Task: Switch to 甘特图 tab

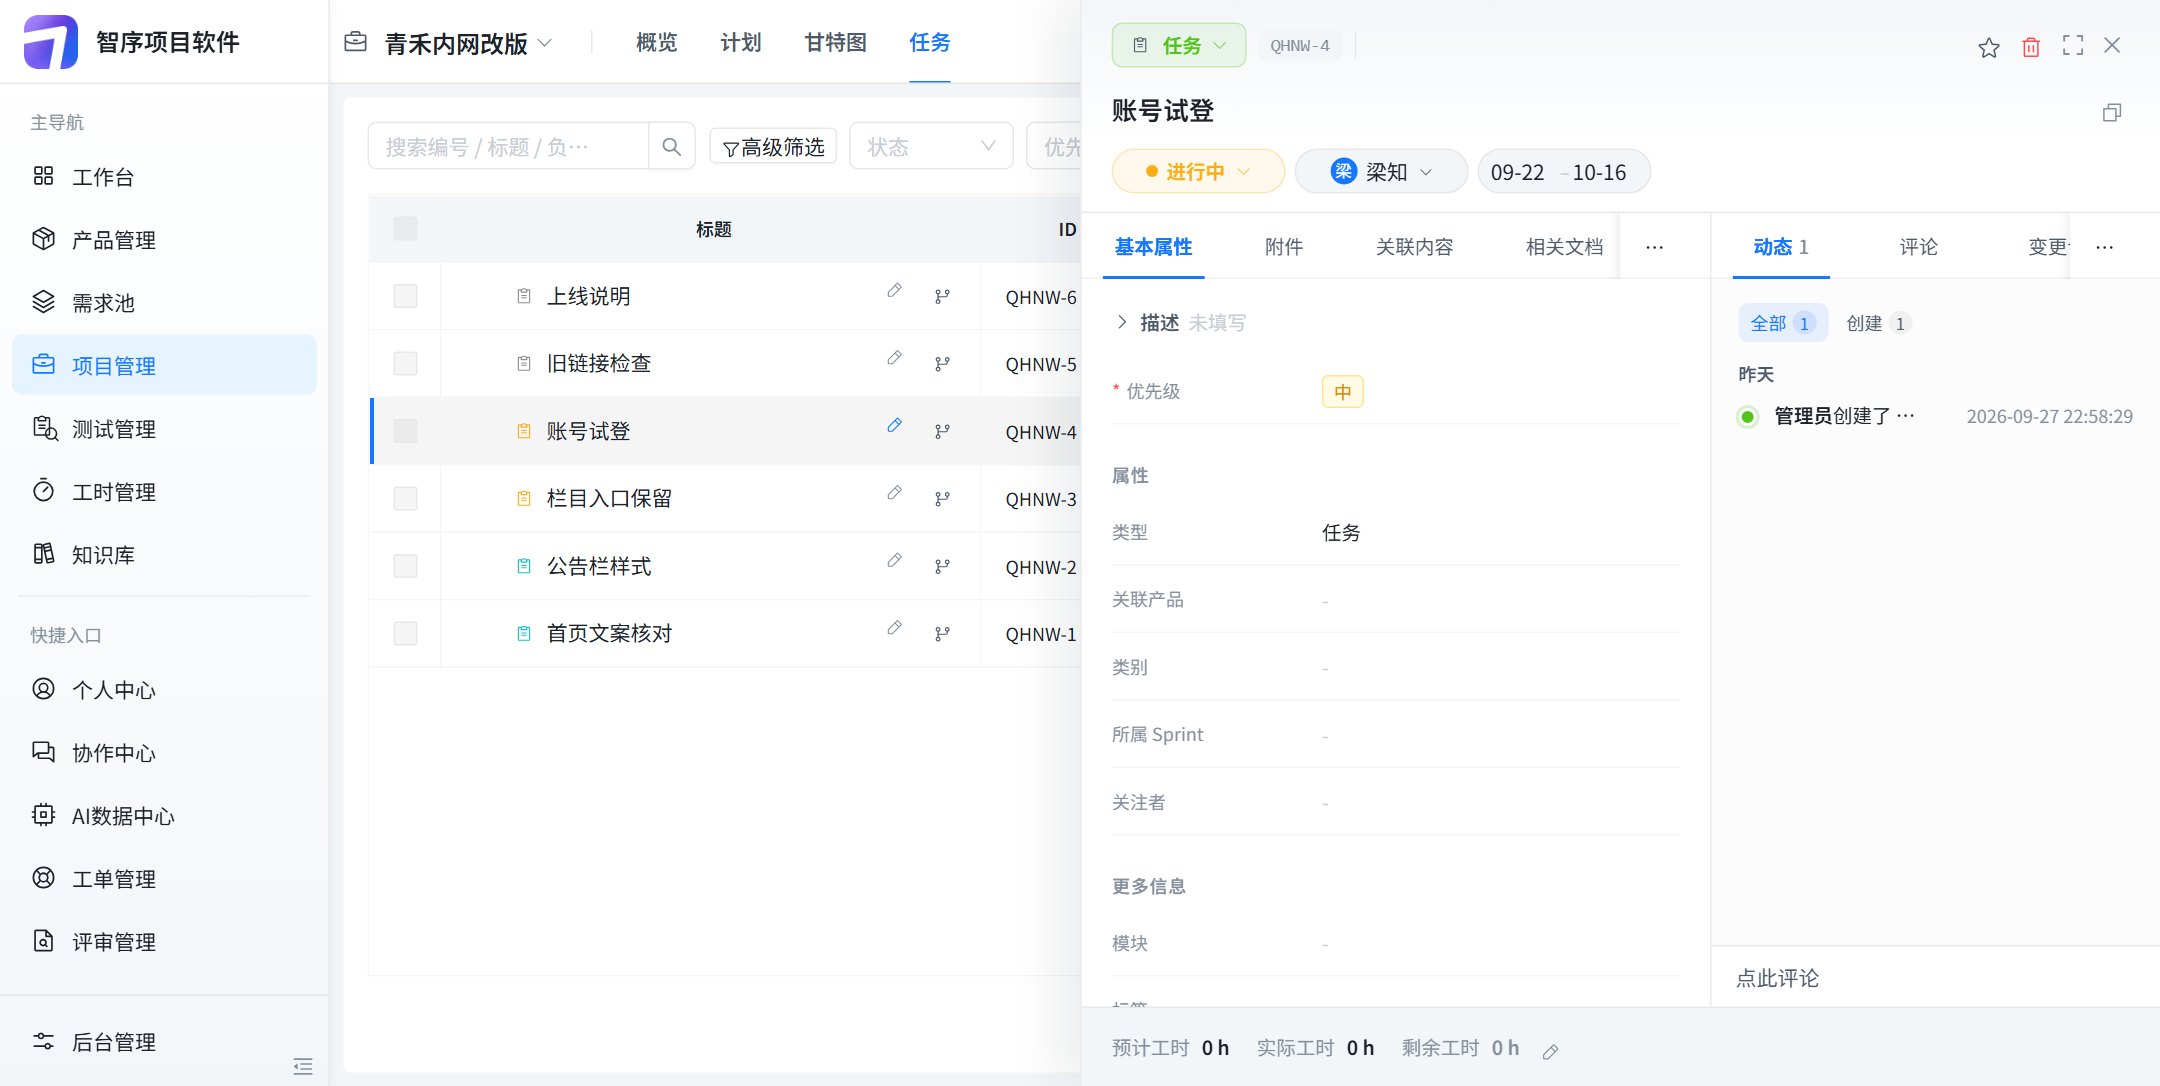Action: tap(836, 42)
